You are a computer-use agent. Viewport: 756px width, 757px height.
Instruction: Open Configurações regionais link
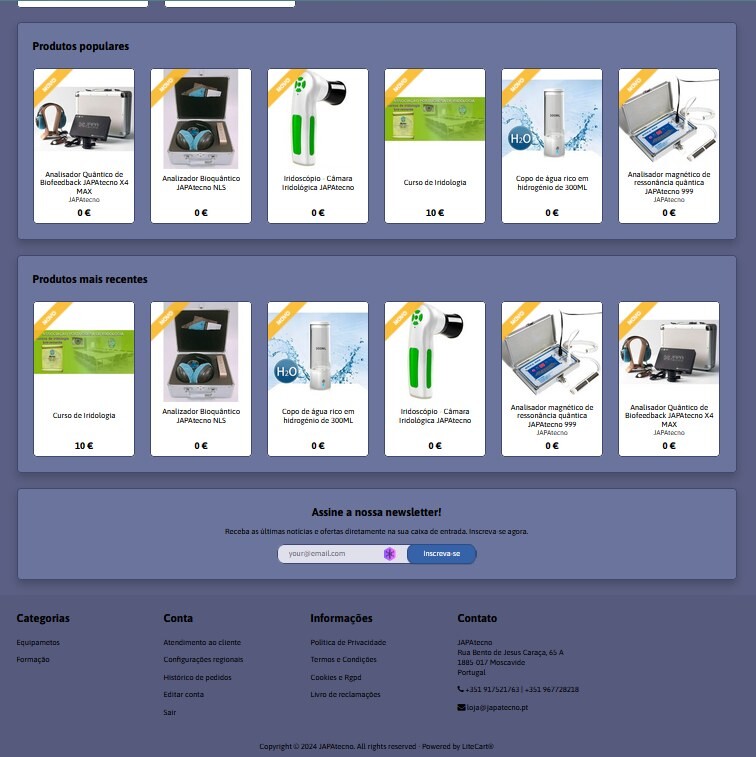(x=203, y=660)
